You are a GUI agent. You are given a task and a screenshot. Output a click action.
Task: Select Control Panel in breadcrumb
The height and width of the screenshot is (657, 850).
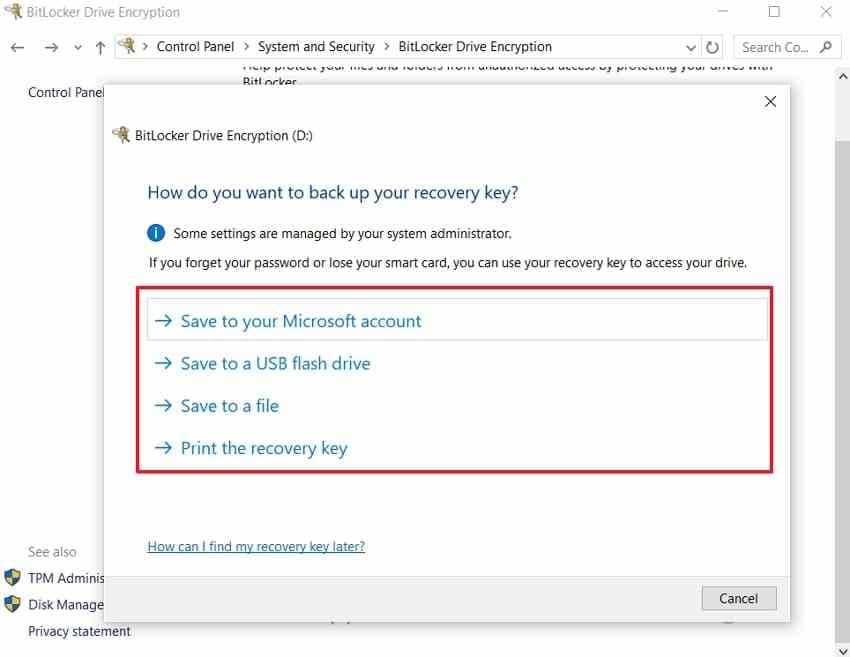pos(195,47)
